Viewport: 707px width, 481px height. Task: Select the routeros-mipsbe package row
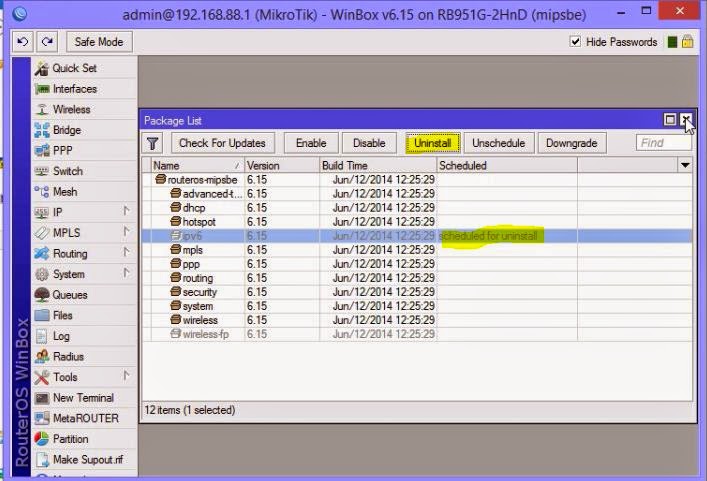(x=417, y=180)
